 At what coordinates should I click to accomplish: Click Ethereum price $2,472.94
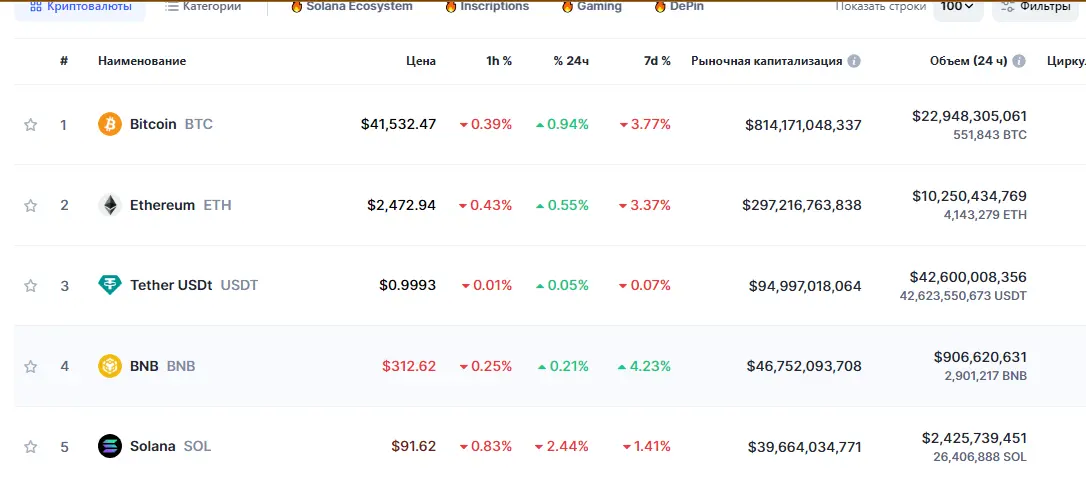402,205
